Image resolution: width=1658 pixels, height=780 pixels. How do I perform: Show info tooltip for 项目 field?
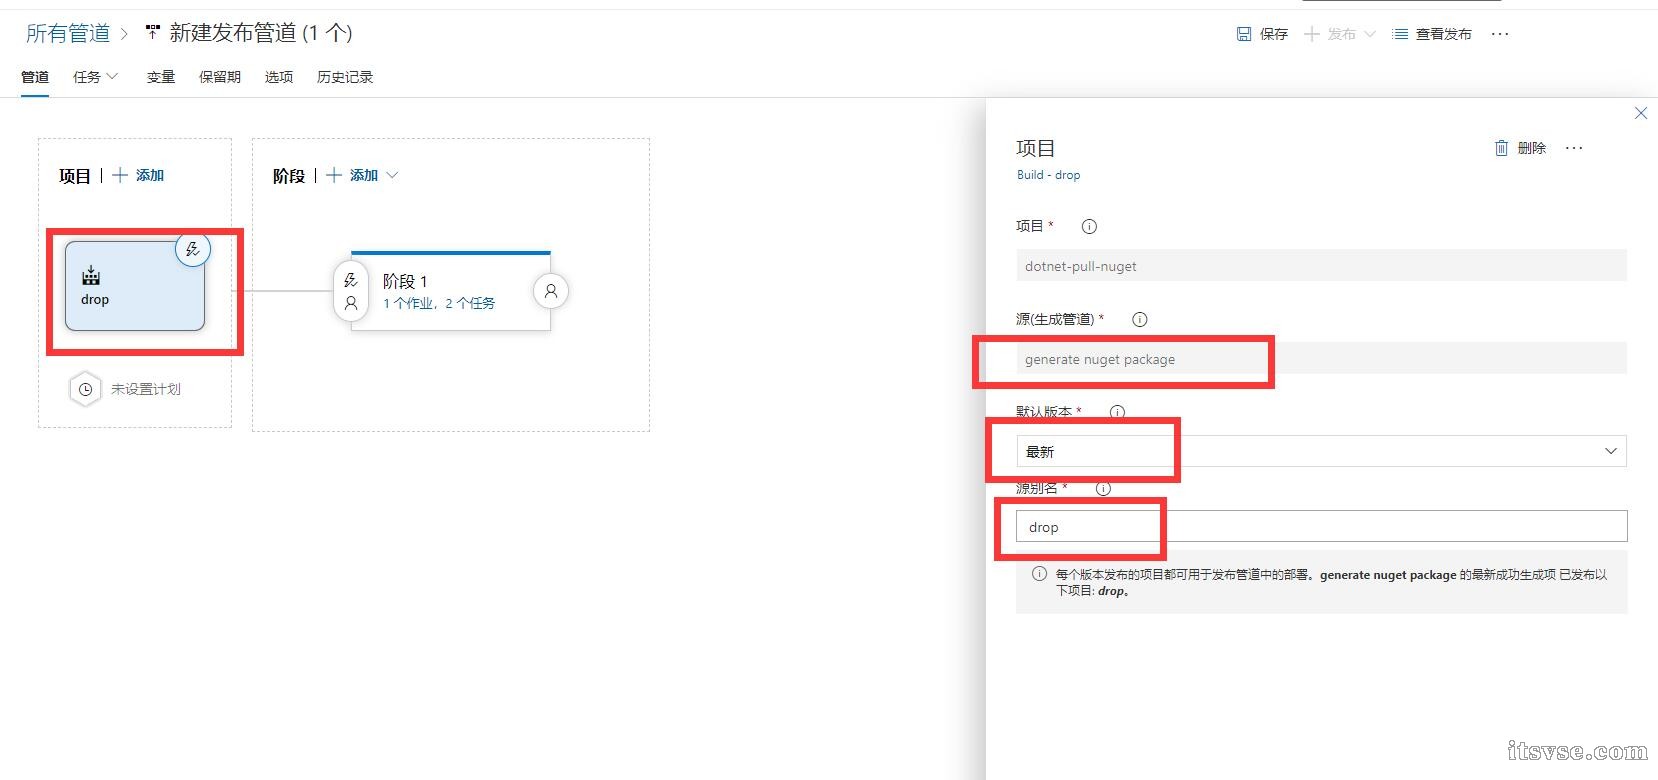coord(1090,227)
